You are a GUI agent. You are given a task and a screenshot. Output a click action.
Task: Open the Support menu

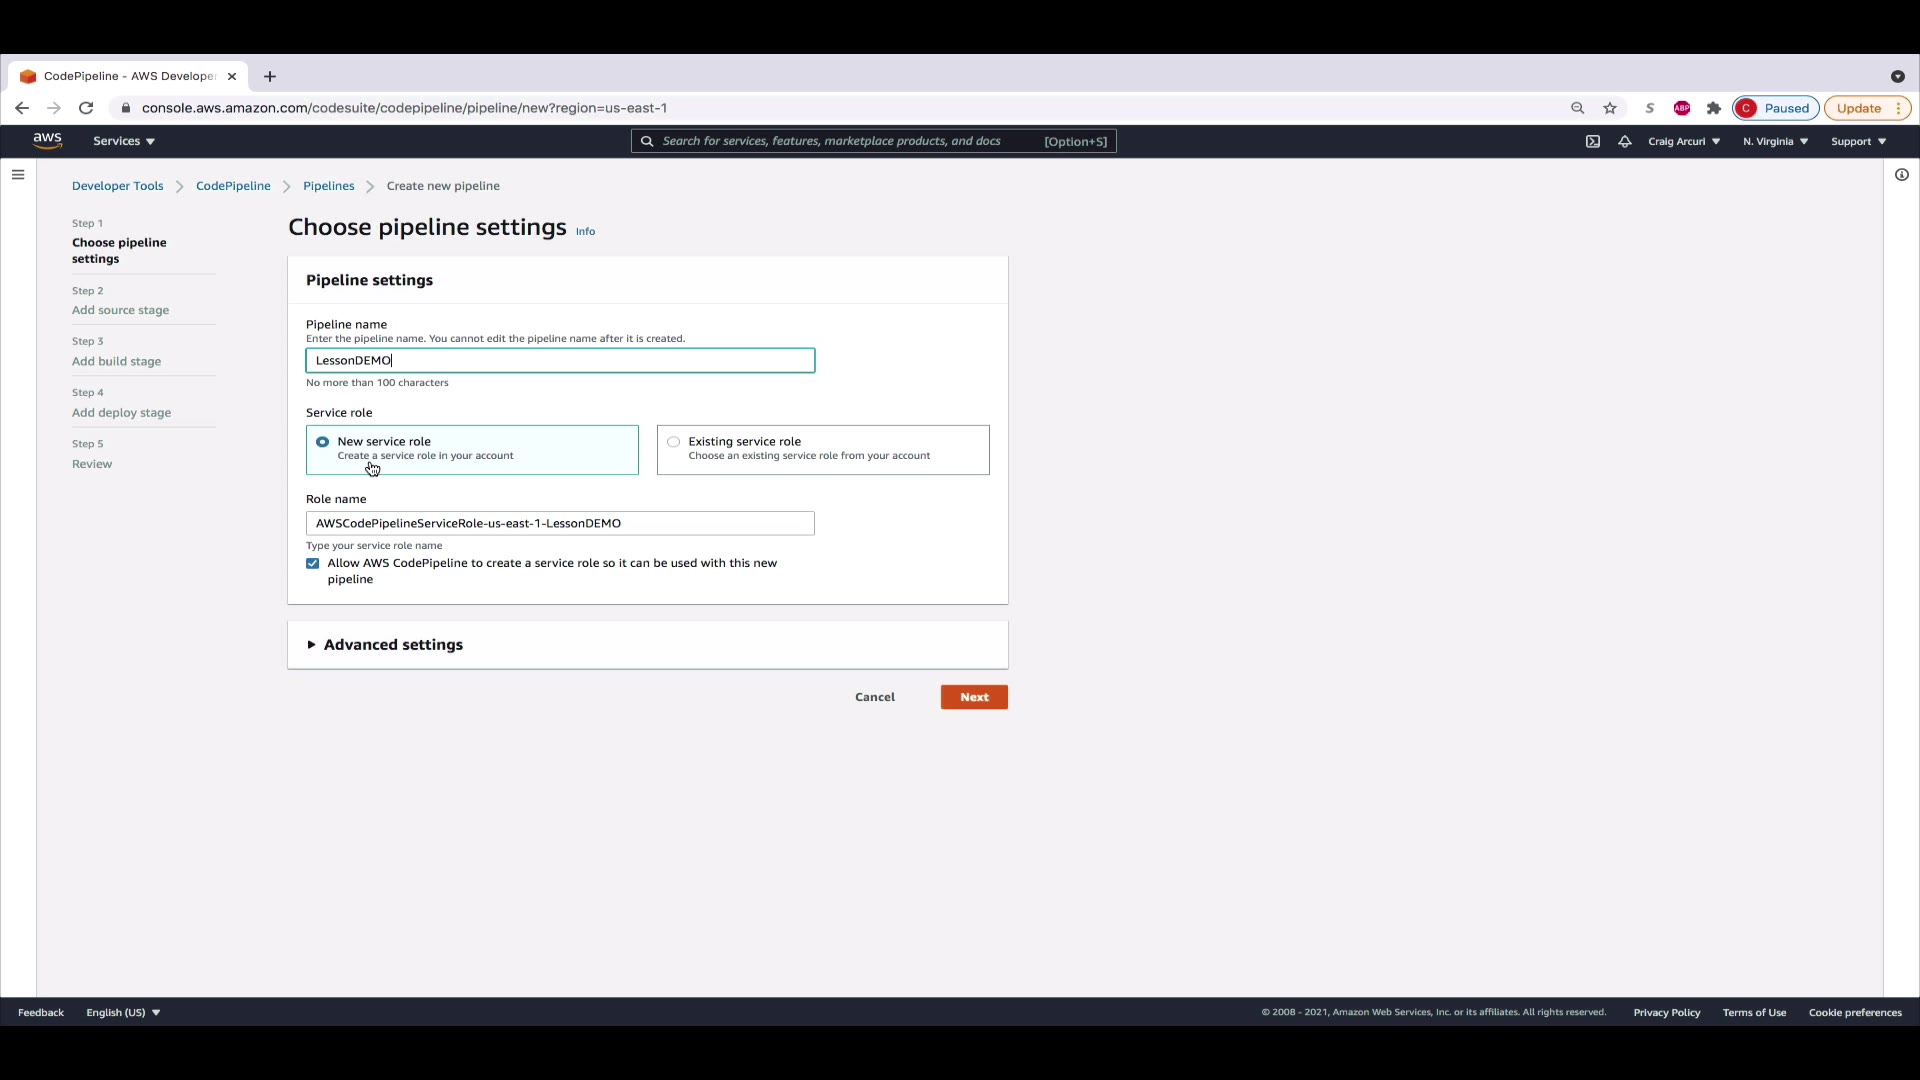[1858, 141]
